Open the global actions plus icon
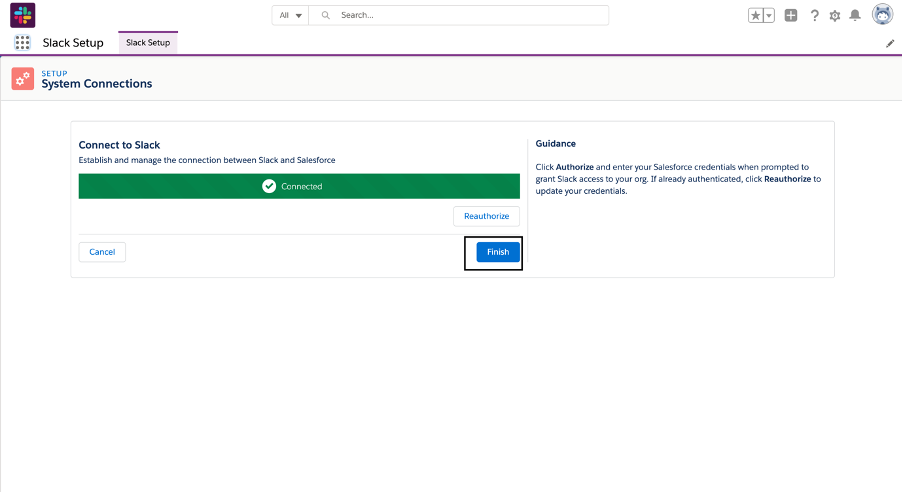The image size is (902, 492). coord(791,16)
